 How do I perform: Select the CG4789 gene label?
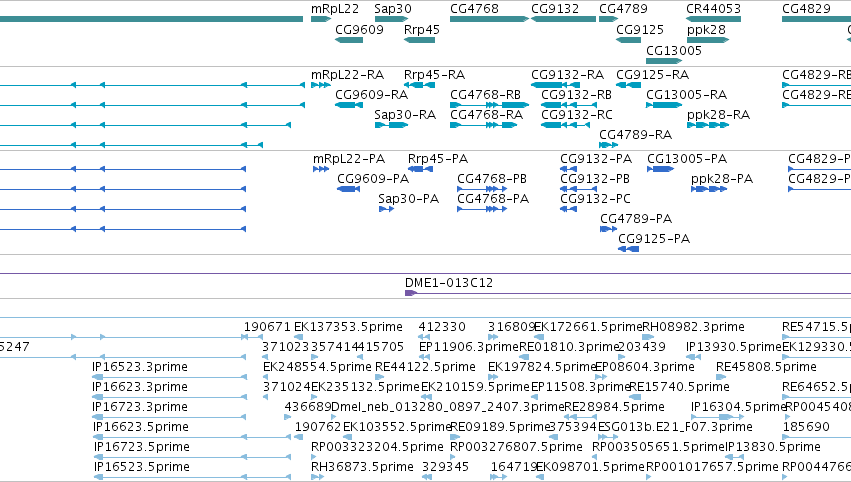[x=623, y=9]
